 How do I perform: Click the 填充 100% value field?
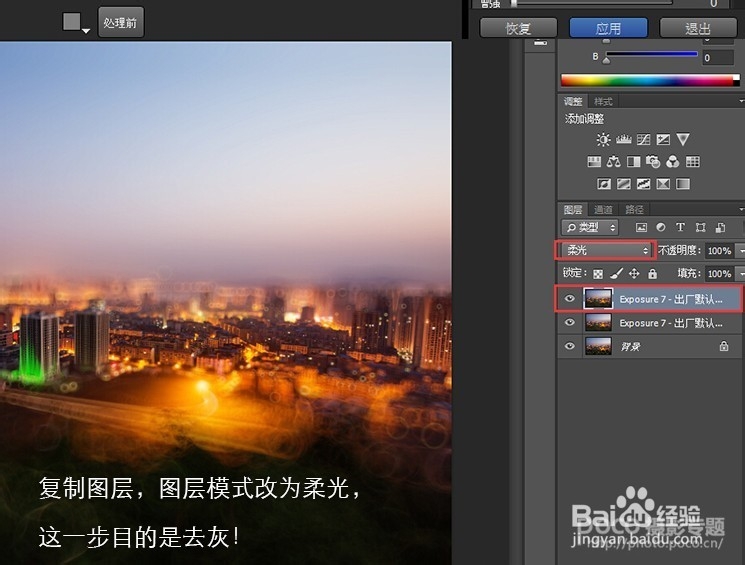pos(719,274)
